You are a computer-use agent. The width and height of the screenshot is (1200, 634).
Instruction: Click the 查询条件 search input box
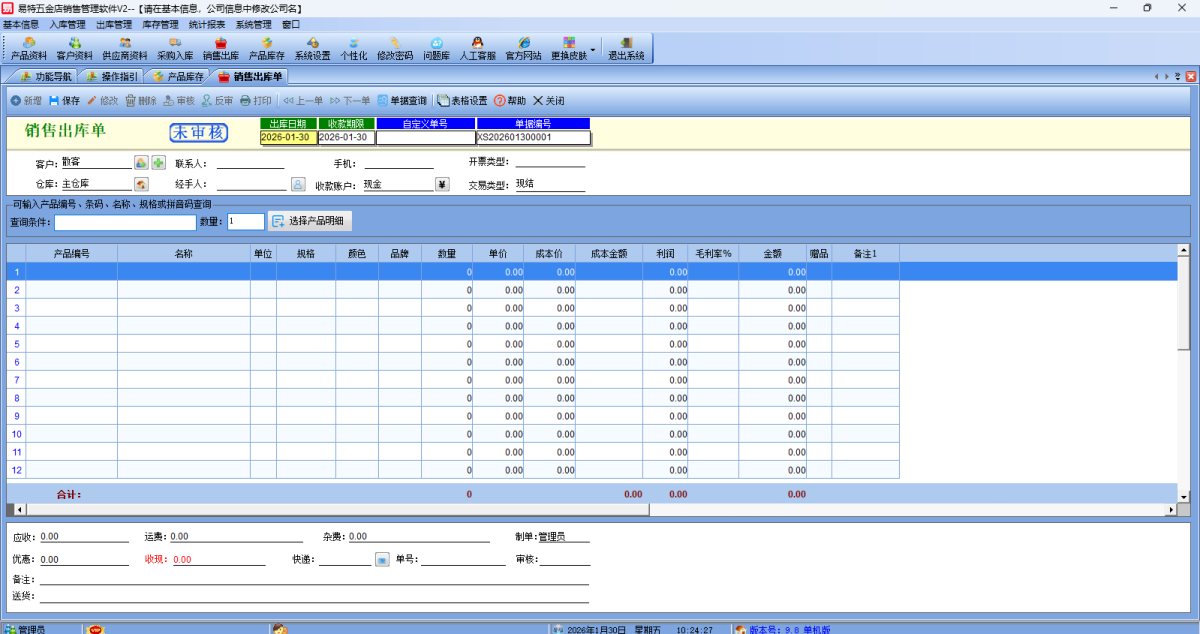(x=125, y=222)
